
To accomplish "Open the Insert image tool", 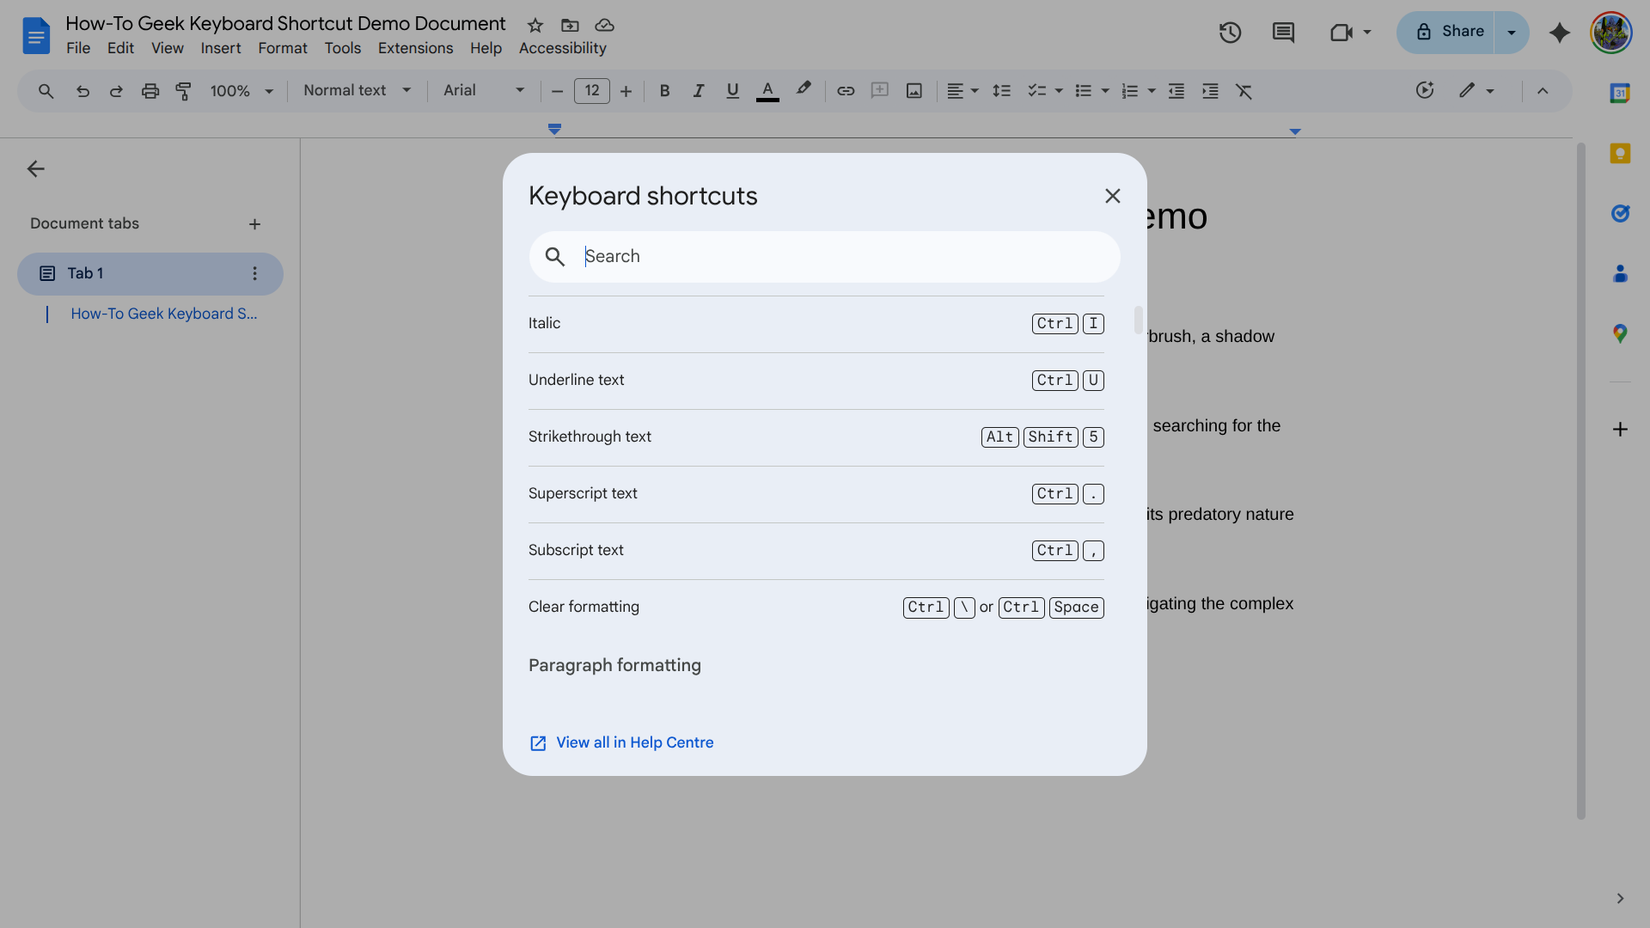I will [913, 90].
